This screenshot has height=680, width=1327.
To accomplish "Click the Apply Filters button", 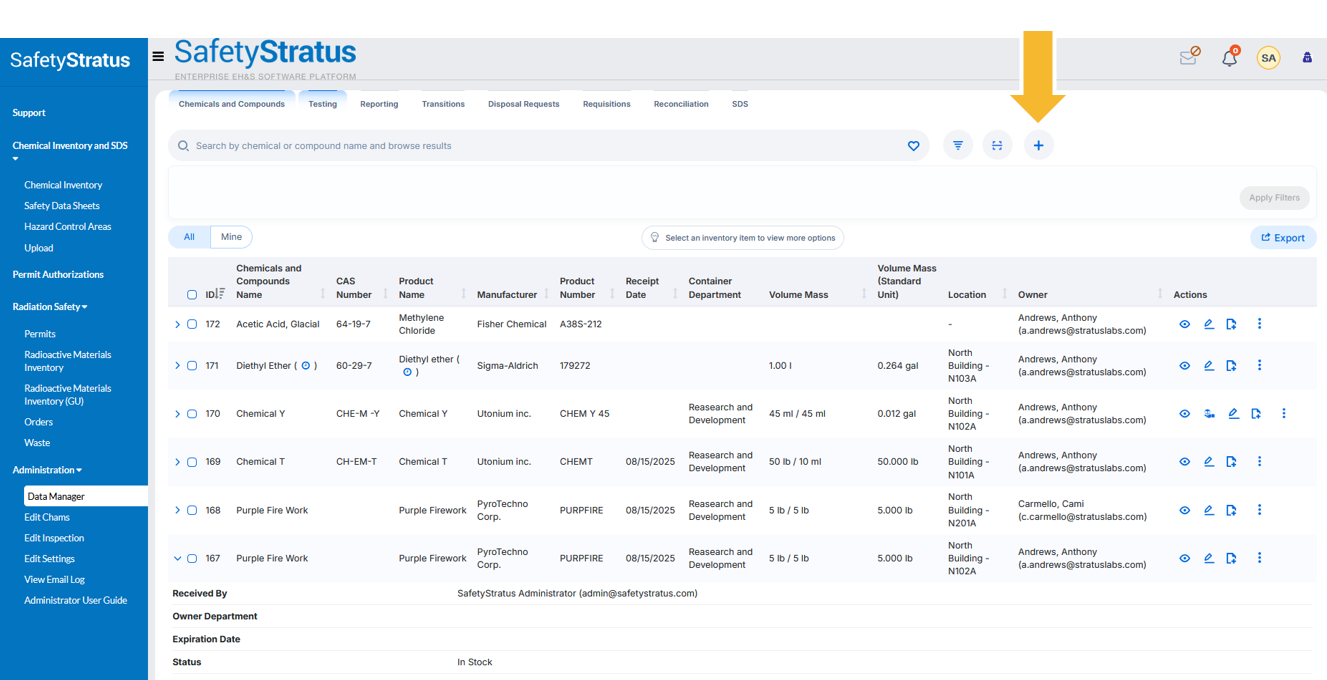I will [1274, 198].
